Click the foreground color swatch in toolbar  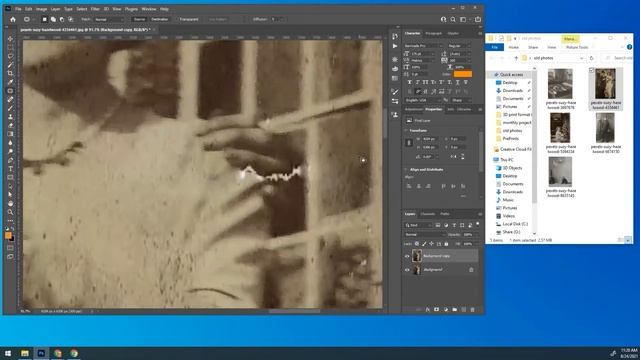[8, 236]
